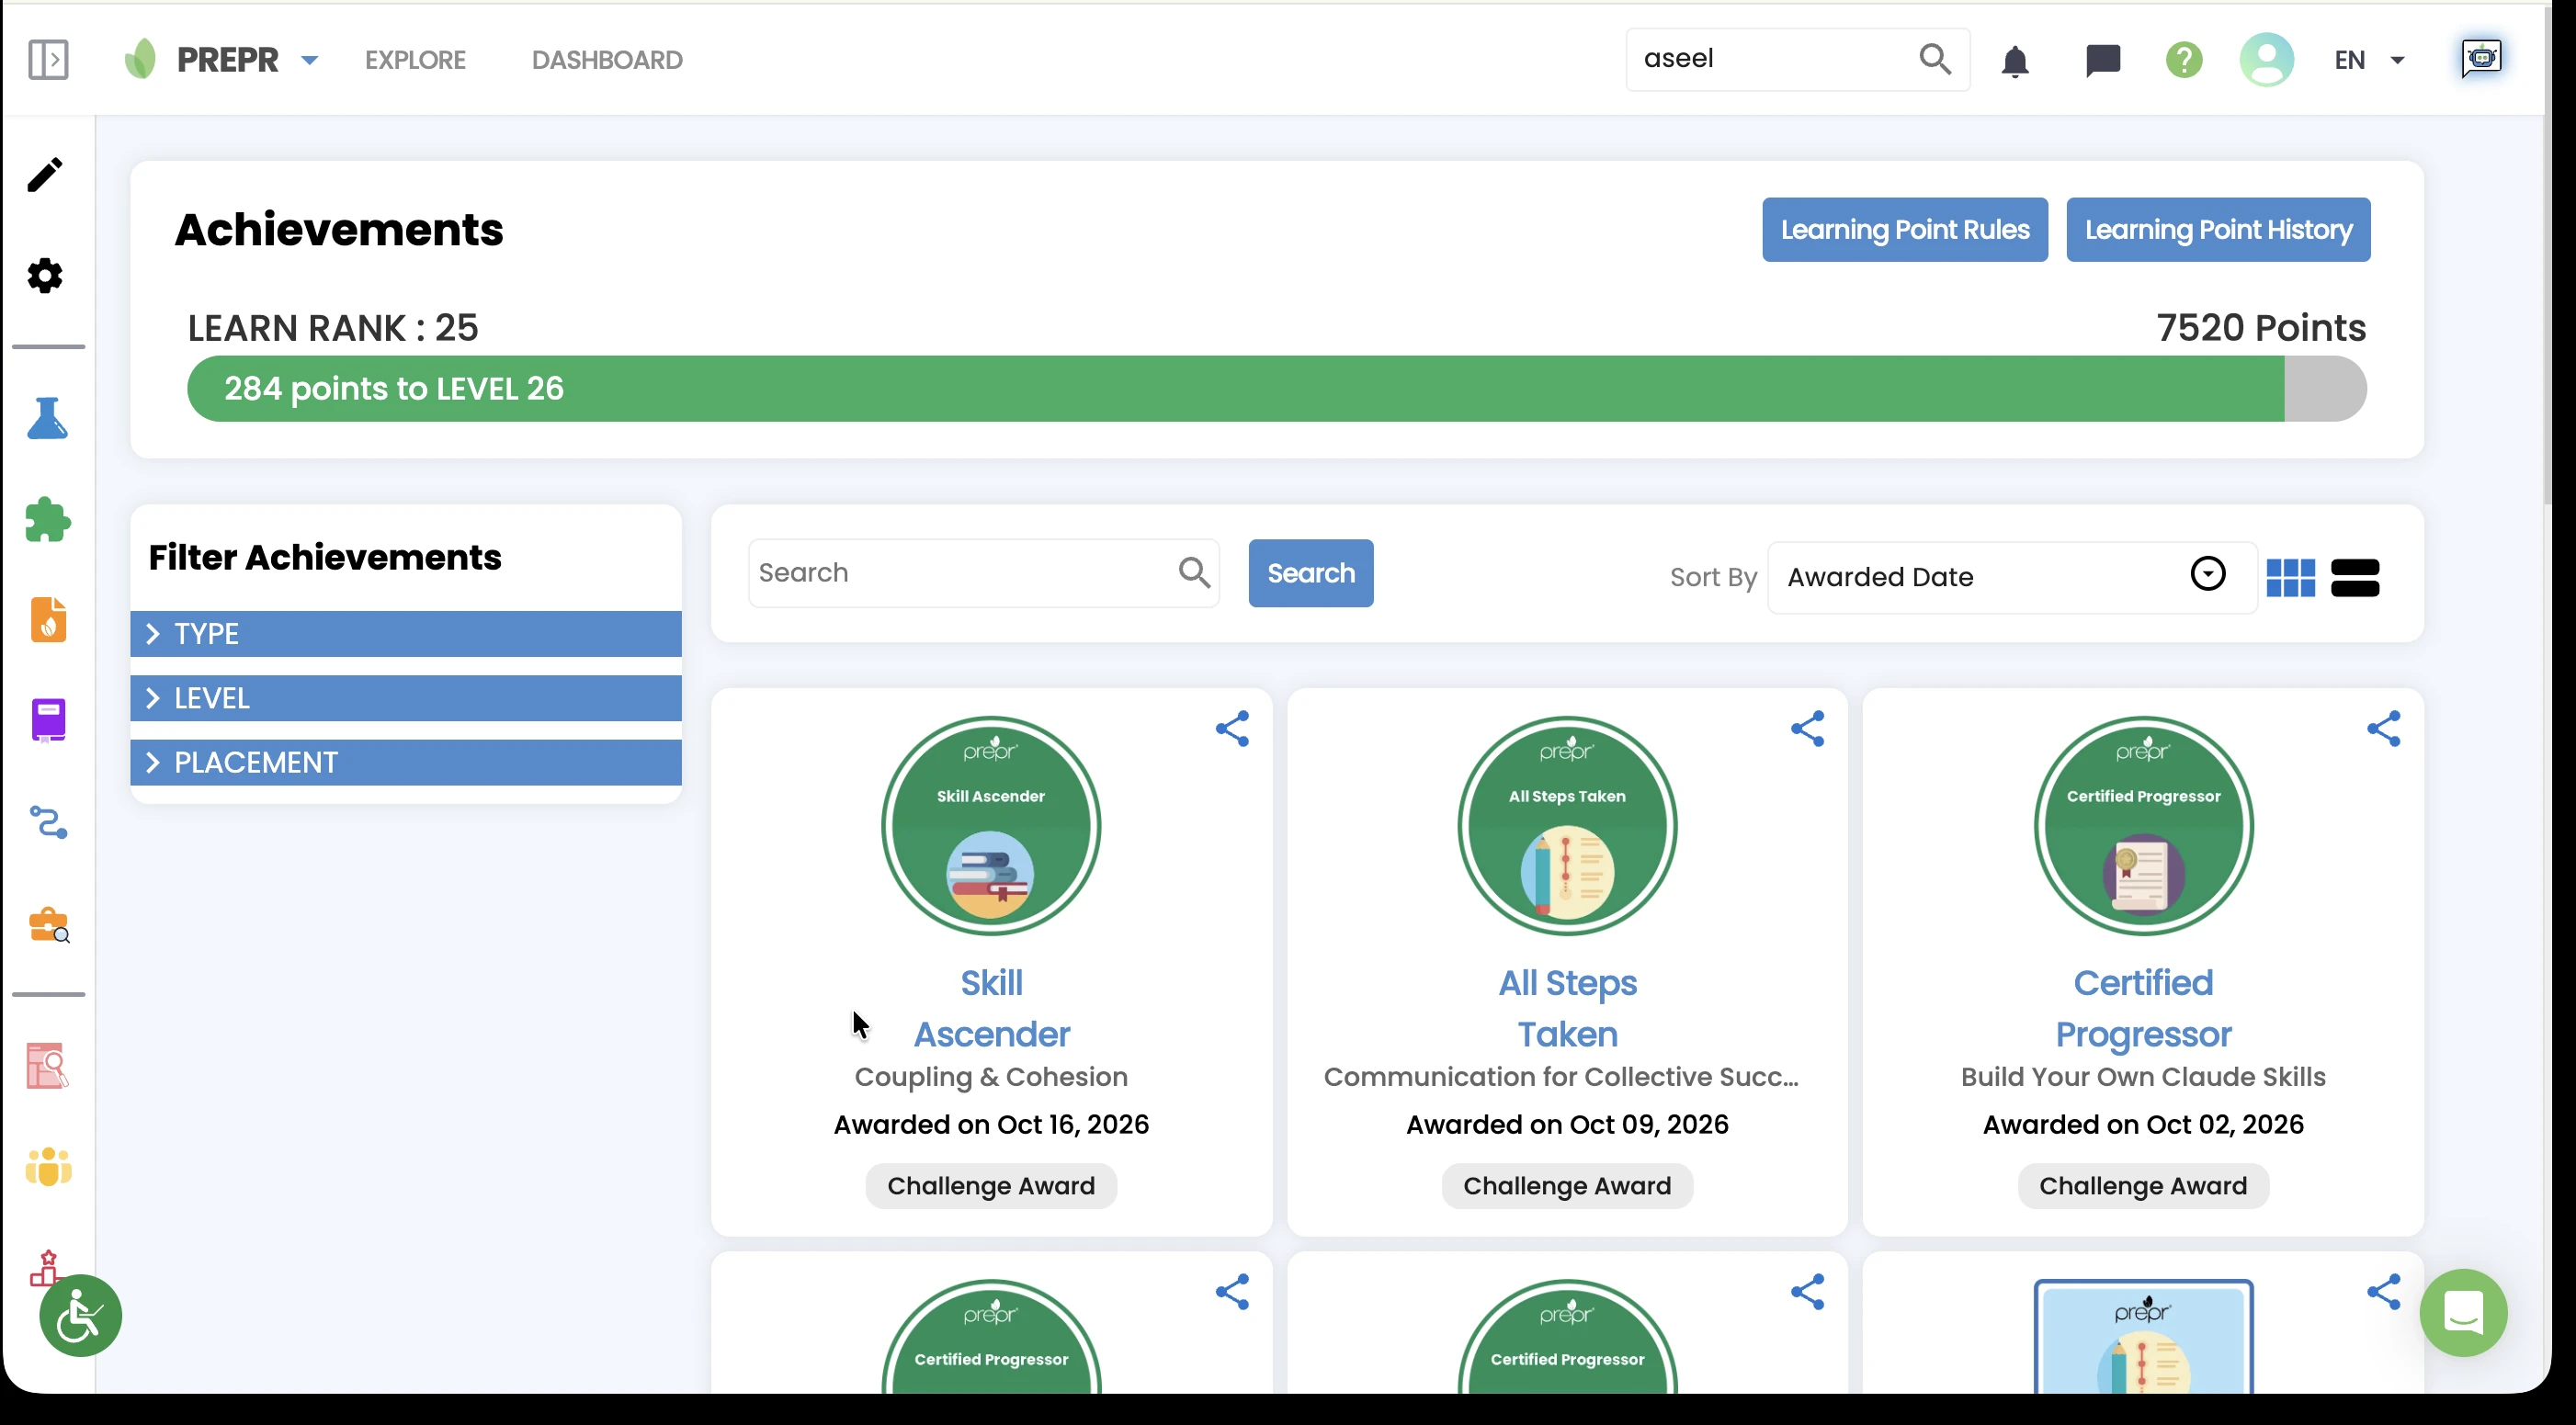Screen dimensions: 2576x1425
Task: Open the yellow group people icon
Action: click(x=48, y=1167)
